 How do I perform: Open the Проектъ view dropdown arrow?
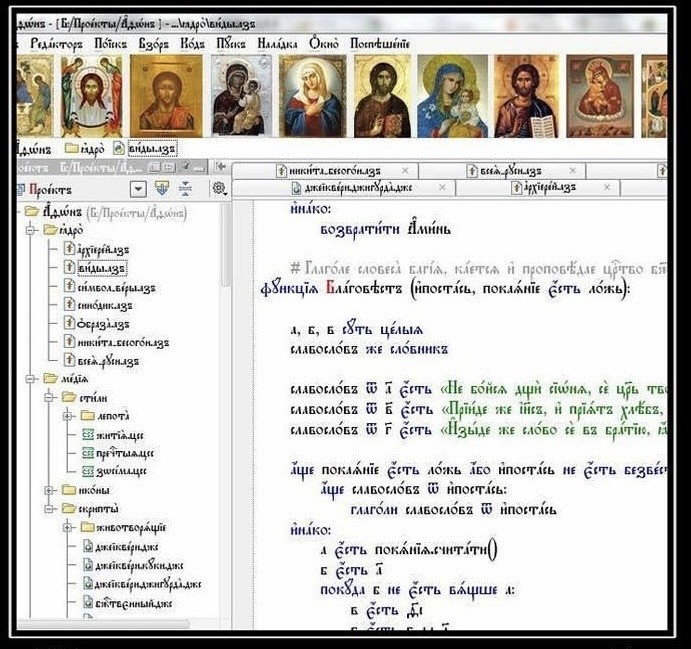[x=138, y=189]
